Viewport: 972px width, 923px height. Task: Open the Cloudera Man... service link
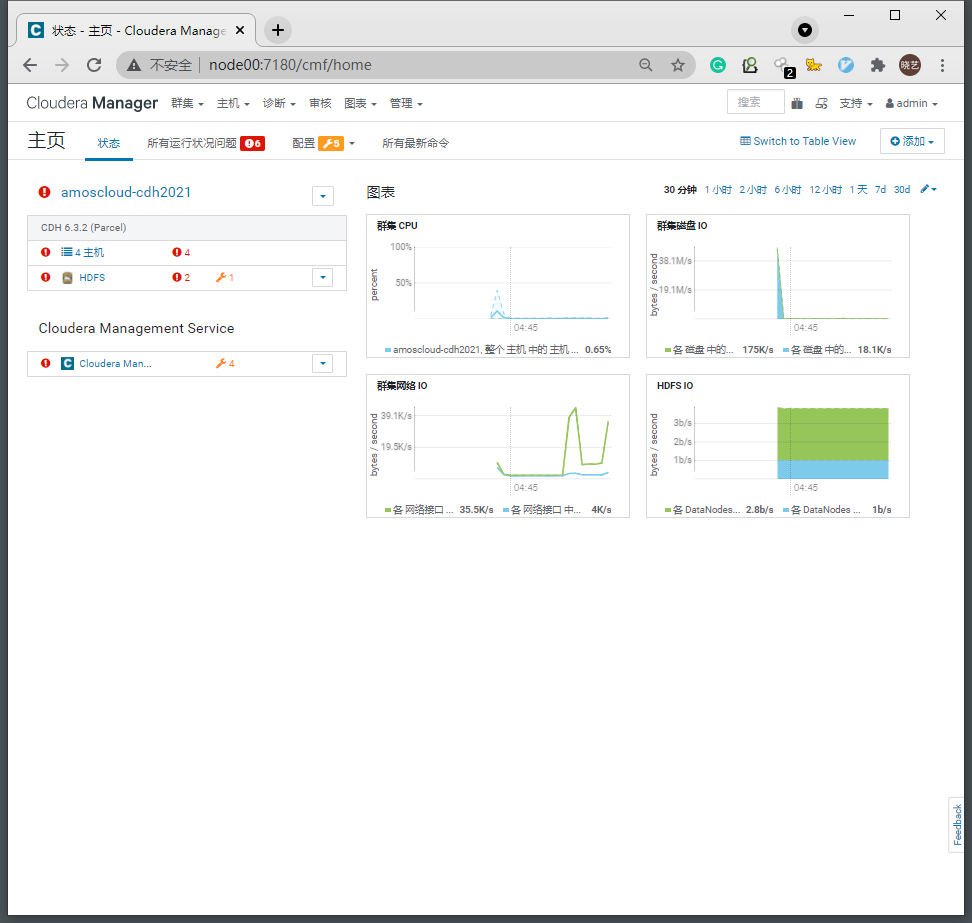115,364
